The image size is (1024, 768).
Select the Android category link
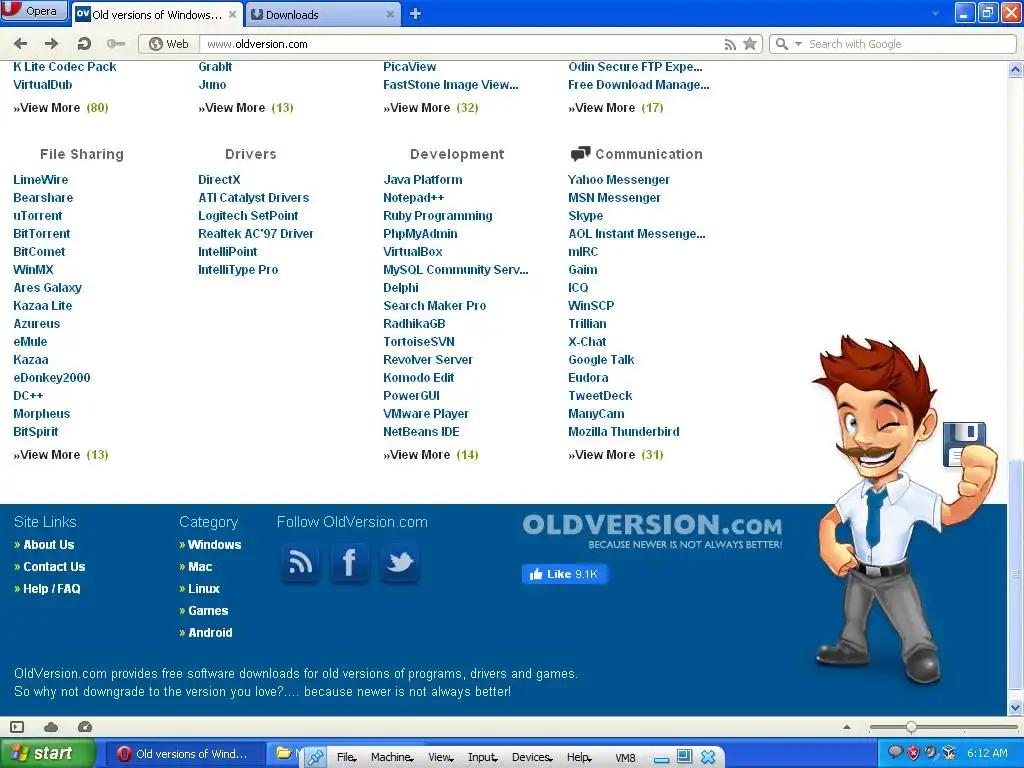point(210,633)
